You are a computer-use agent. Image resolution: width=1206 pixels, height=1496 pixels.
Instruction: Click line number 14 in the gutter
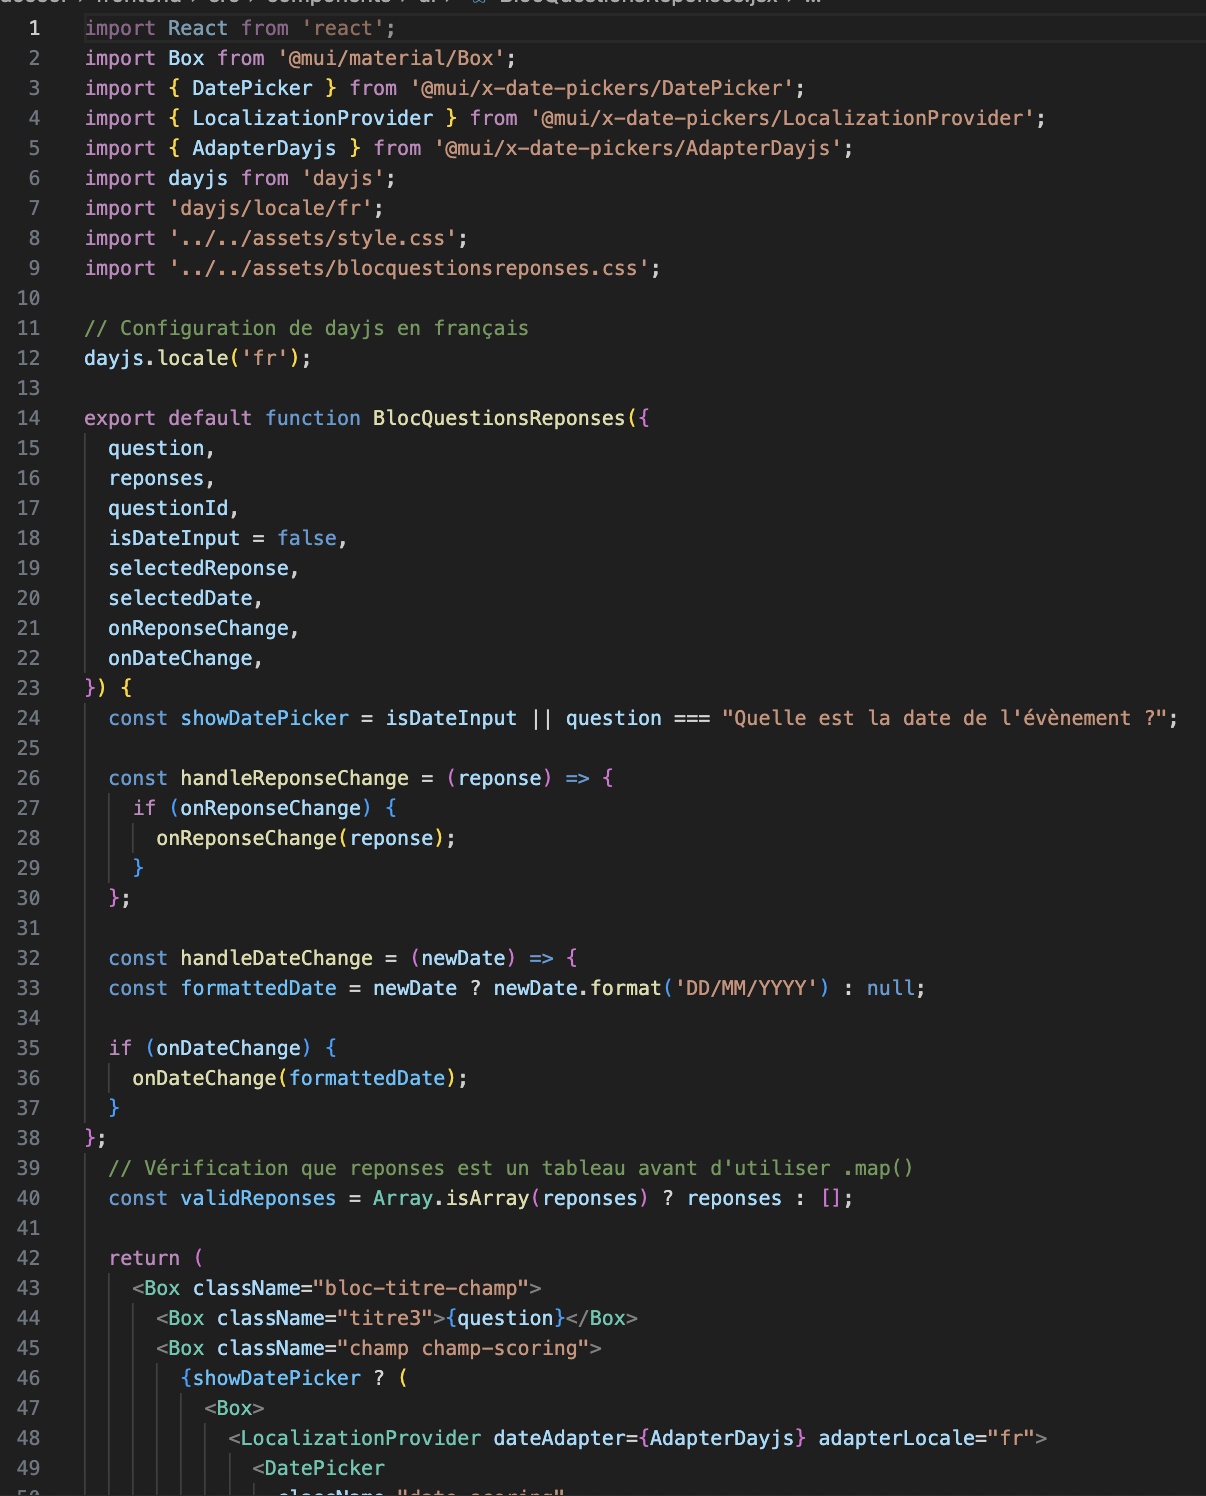pos(29,418)
